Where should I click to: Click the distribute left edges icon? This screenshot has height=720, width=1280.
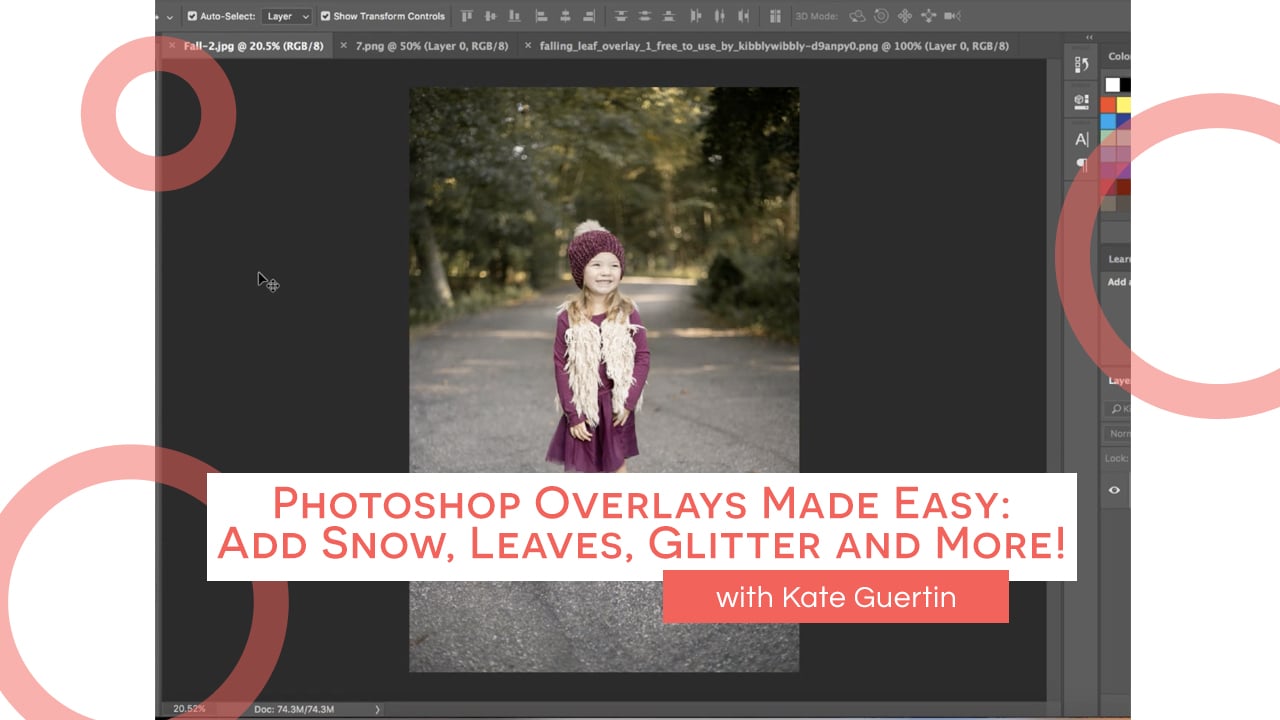[x=695, y=16]
